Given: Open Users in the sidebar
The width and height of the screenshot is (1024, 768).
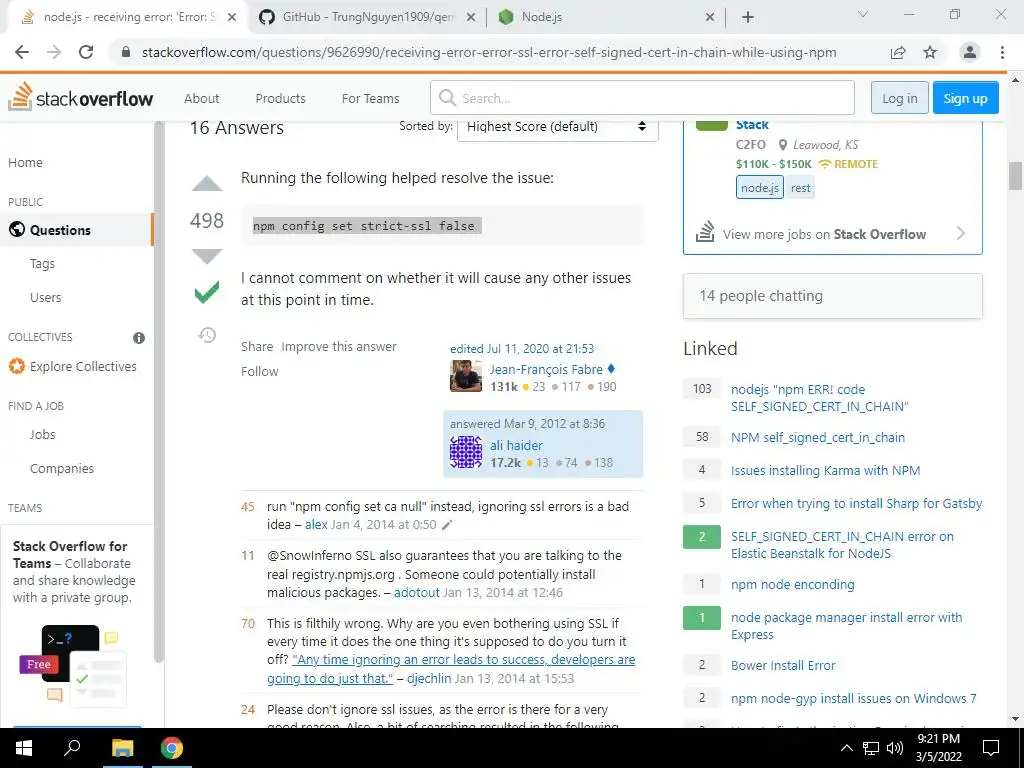Looking at the screenshot, I should click(x=45, y=298).
